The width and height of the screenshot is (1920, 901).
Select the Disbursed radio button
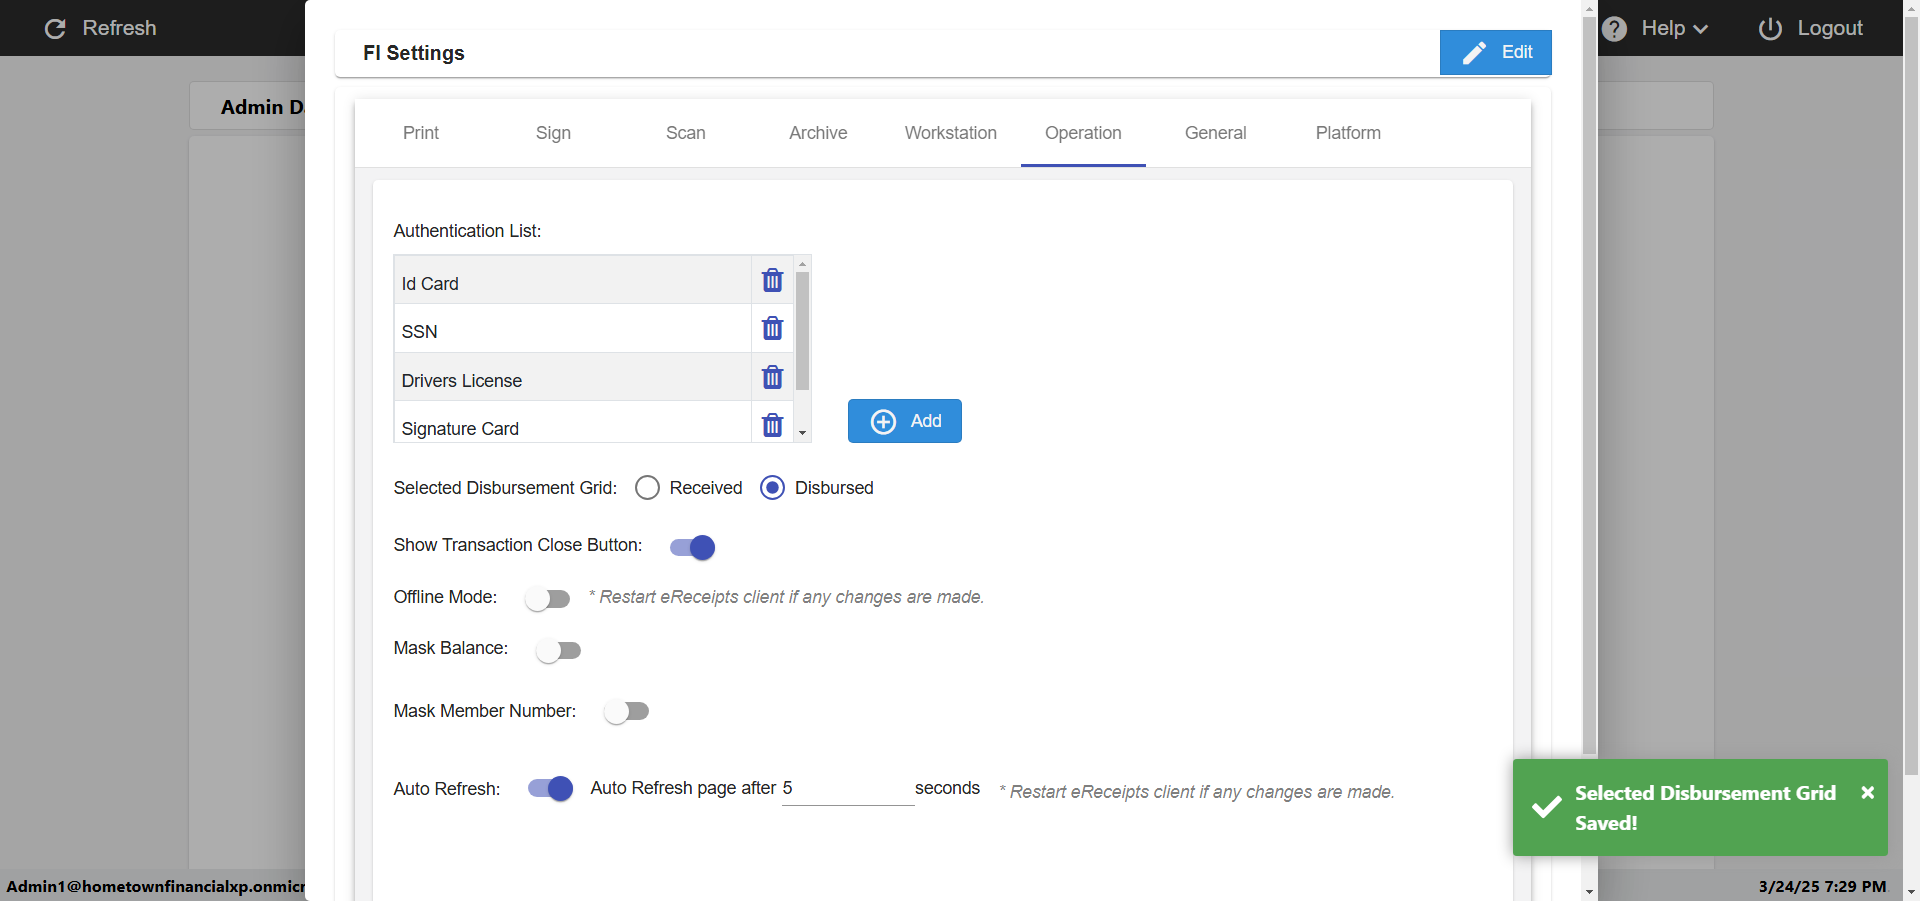[772, 488]
